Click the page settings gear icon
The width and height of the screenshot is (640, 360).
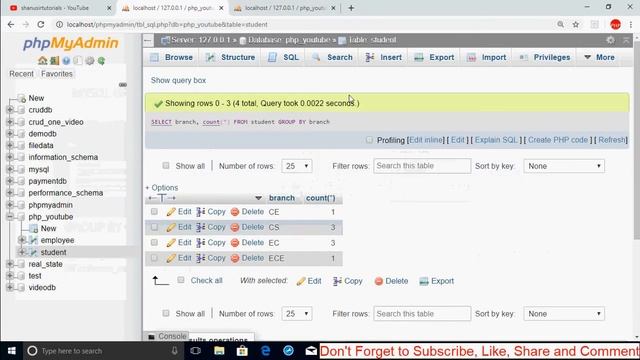(x=610, y=40)
